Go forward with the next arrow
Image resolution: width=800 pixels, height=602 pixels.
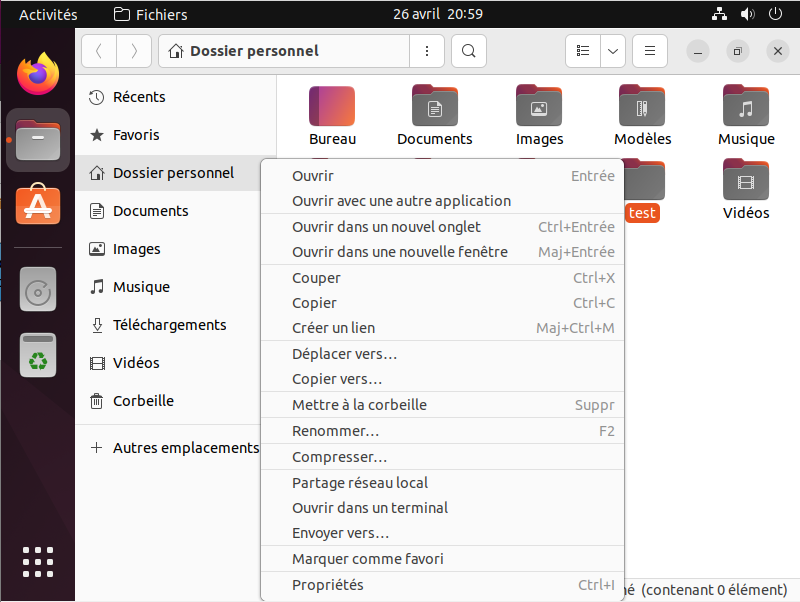coord(134,51)
